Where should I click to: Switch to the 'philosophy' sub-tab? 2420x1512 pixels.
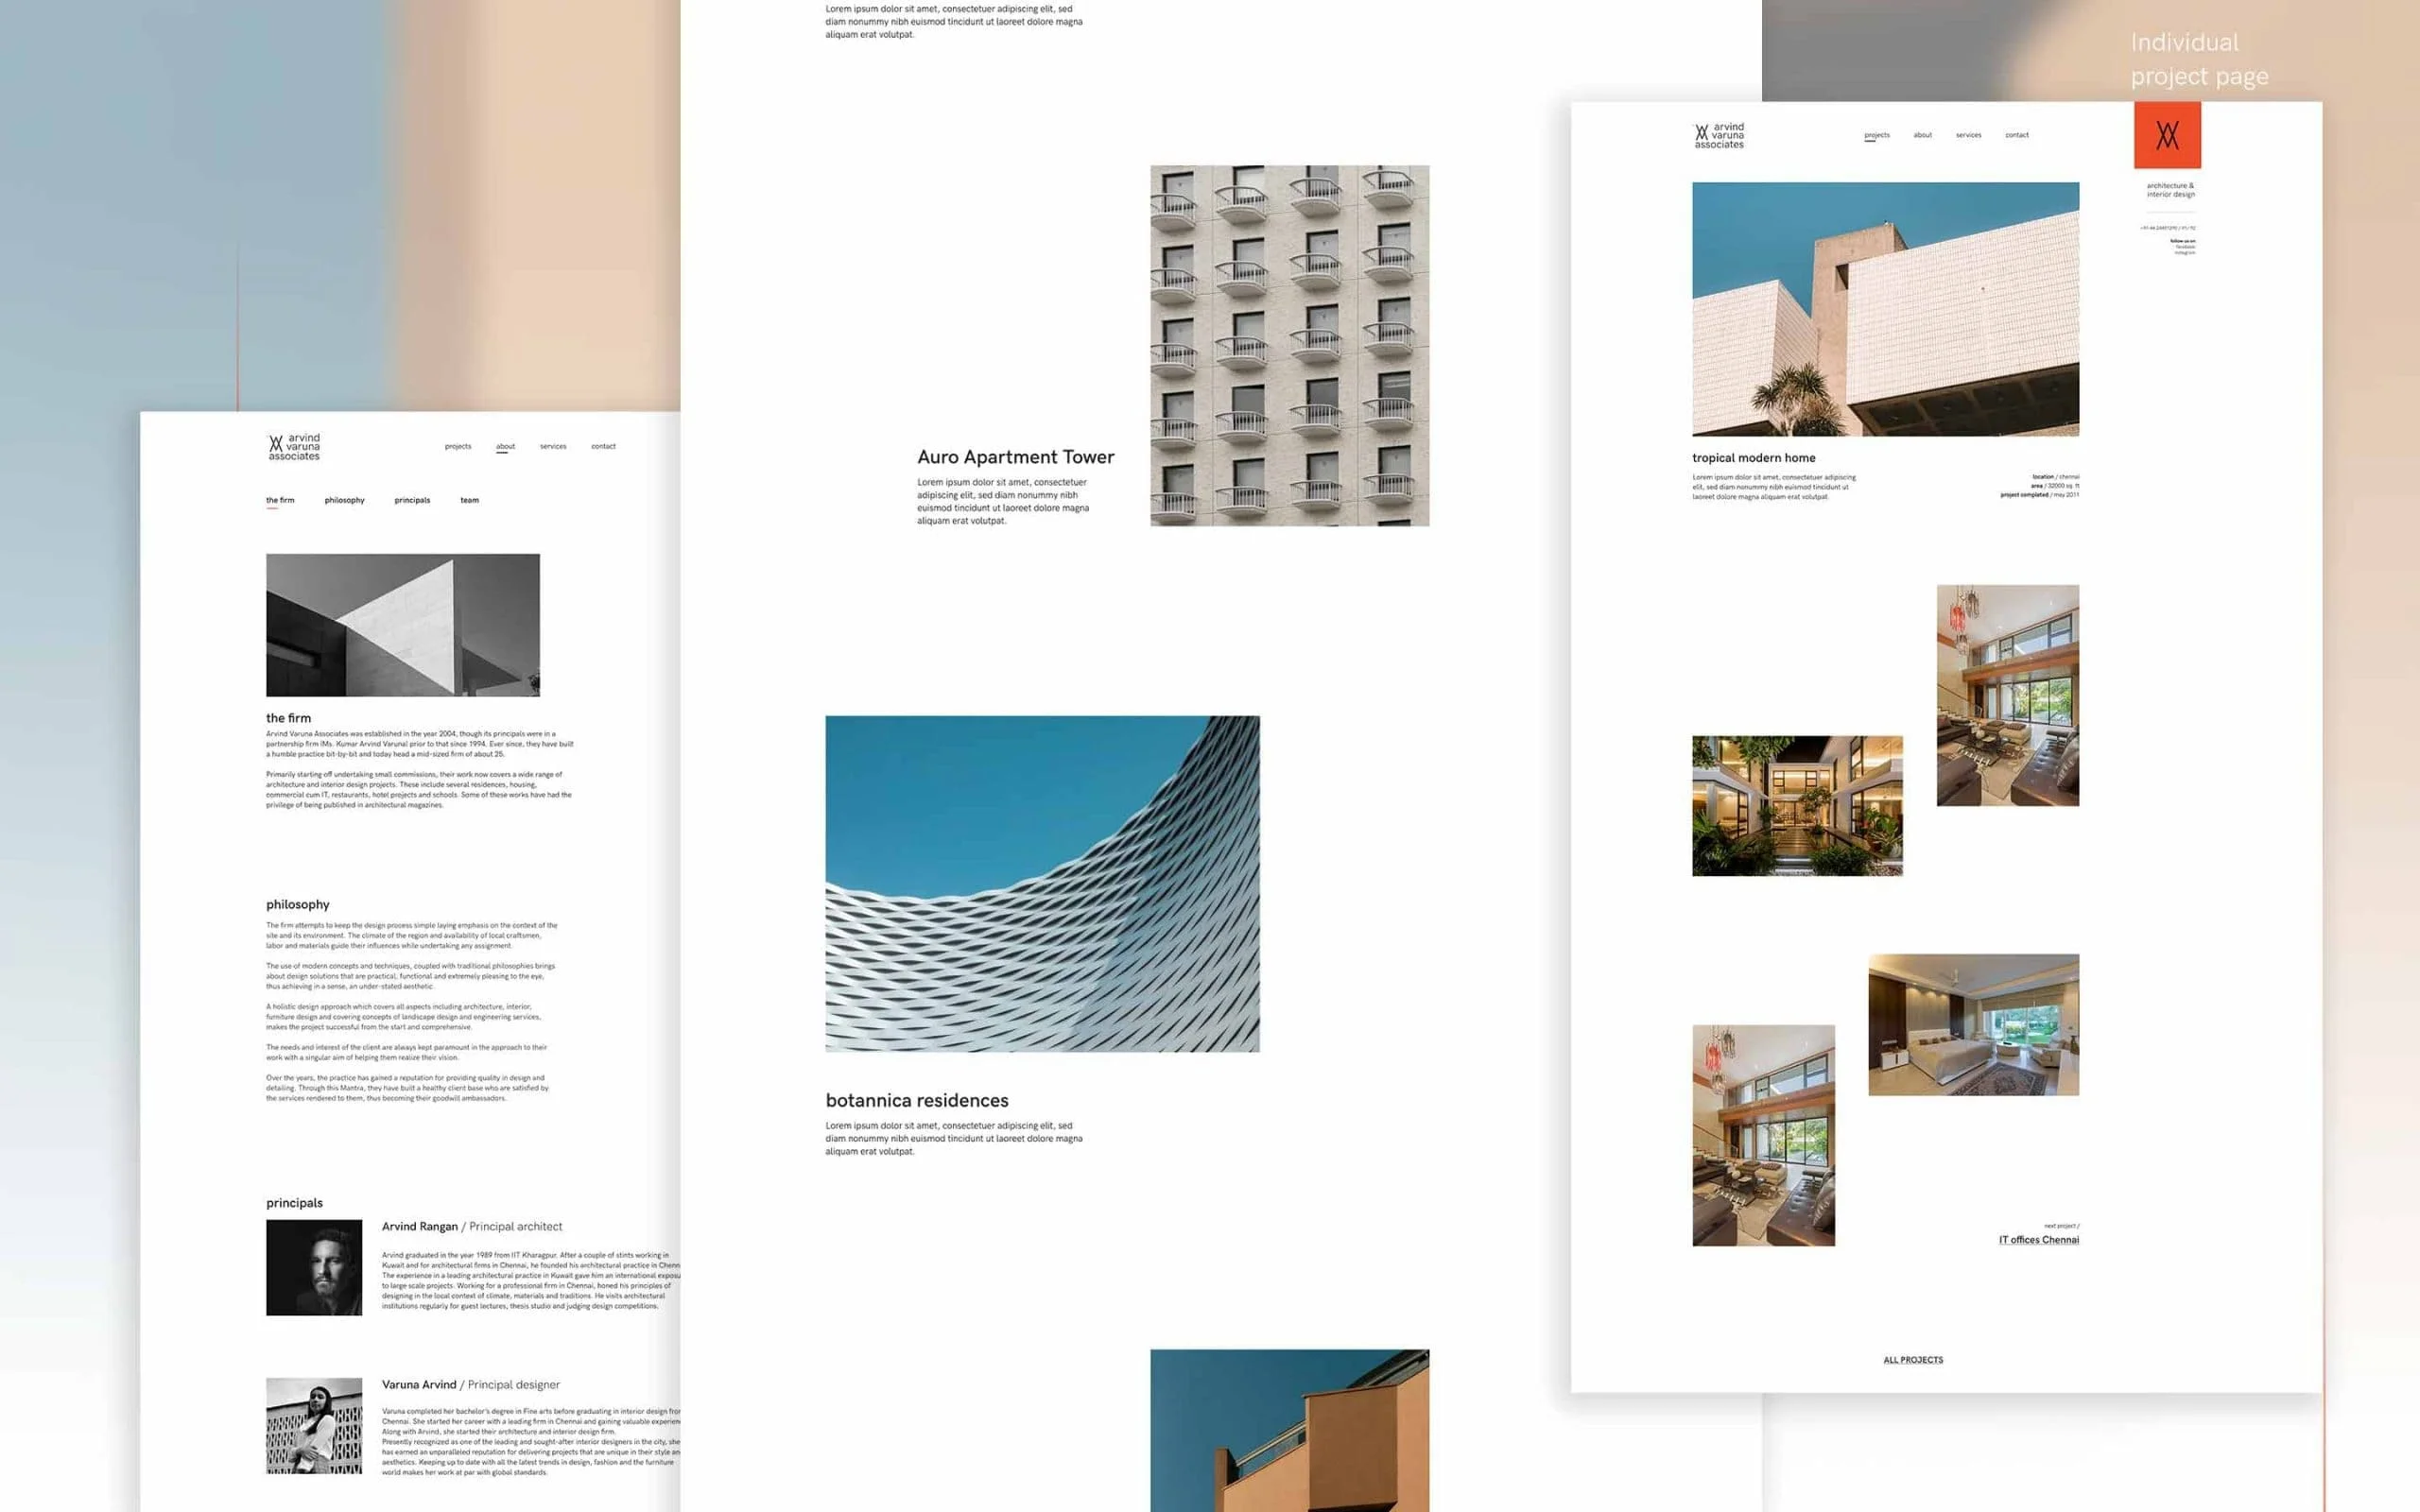pyautogui.click(x=344, y=500)
